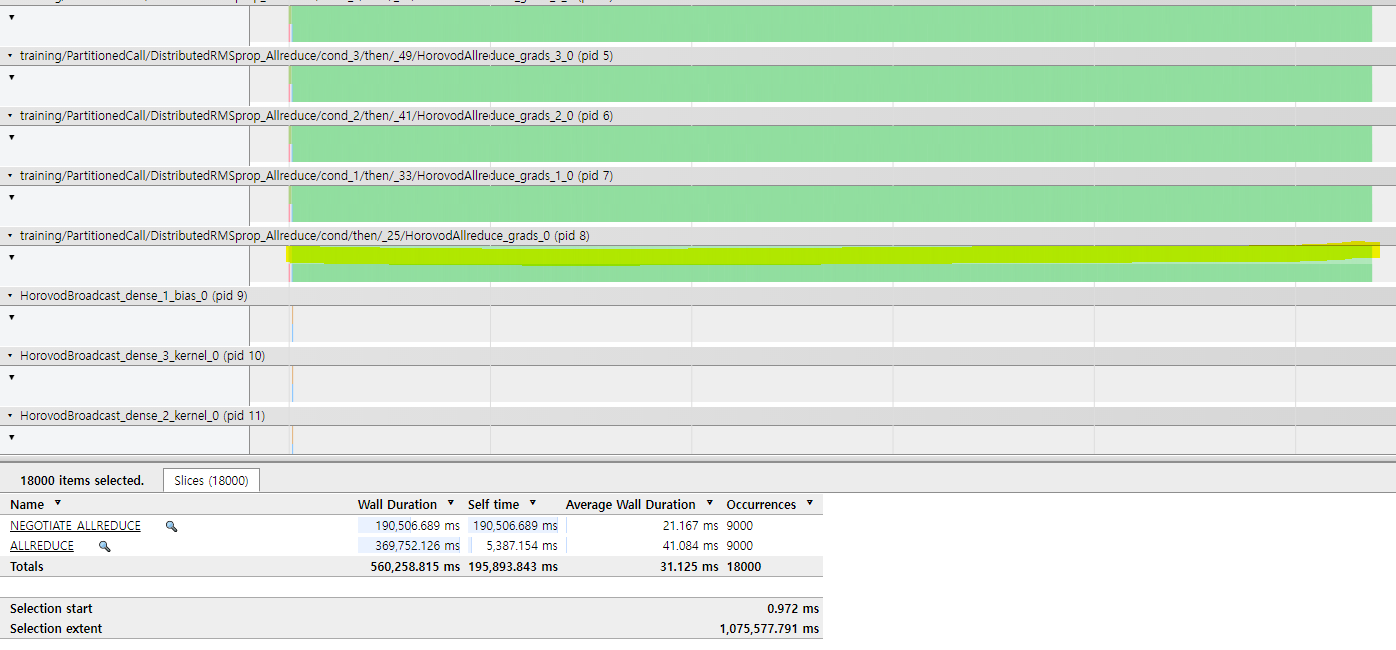Collapse the HorovodAllreduce_grads_2_0 (pid 6) process header

(x=10, y=116)
